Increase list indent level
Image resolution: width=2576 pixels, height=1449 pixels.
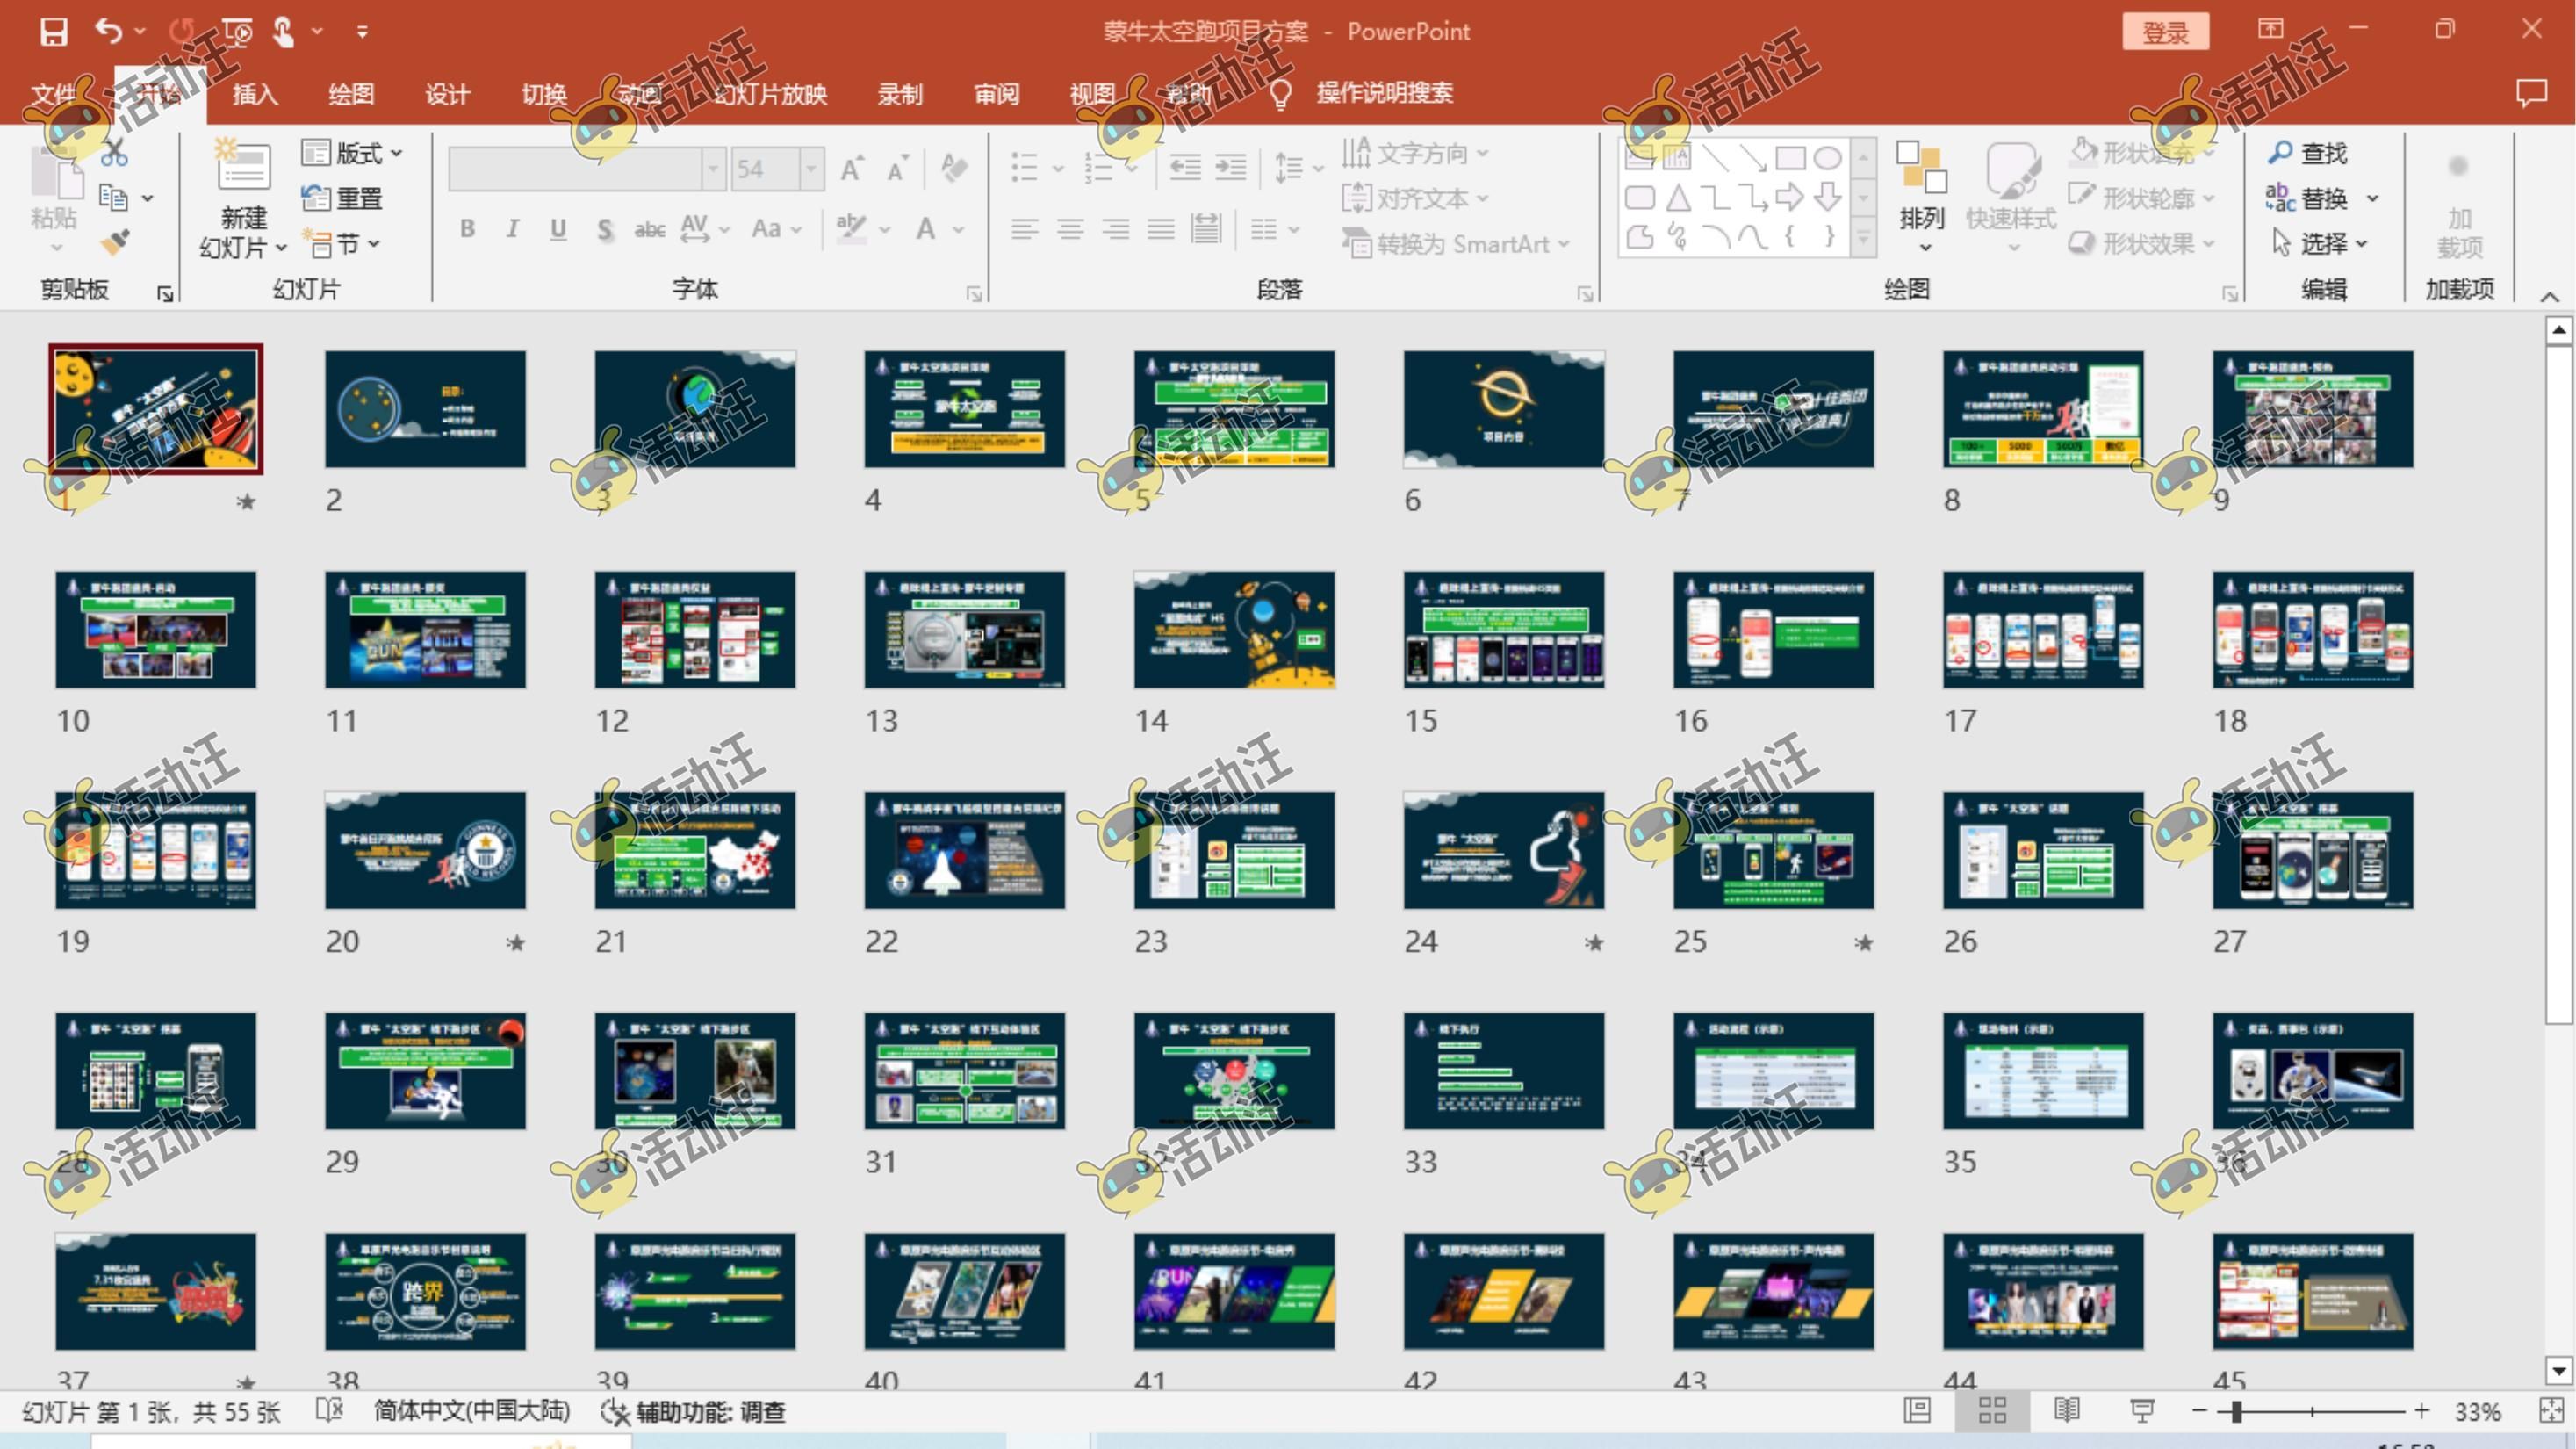[1230, 167]
